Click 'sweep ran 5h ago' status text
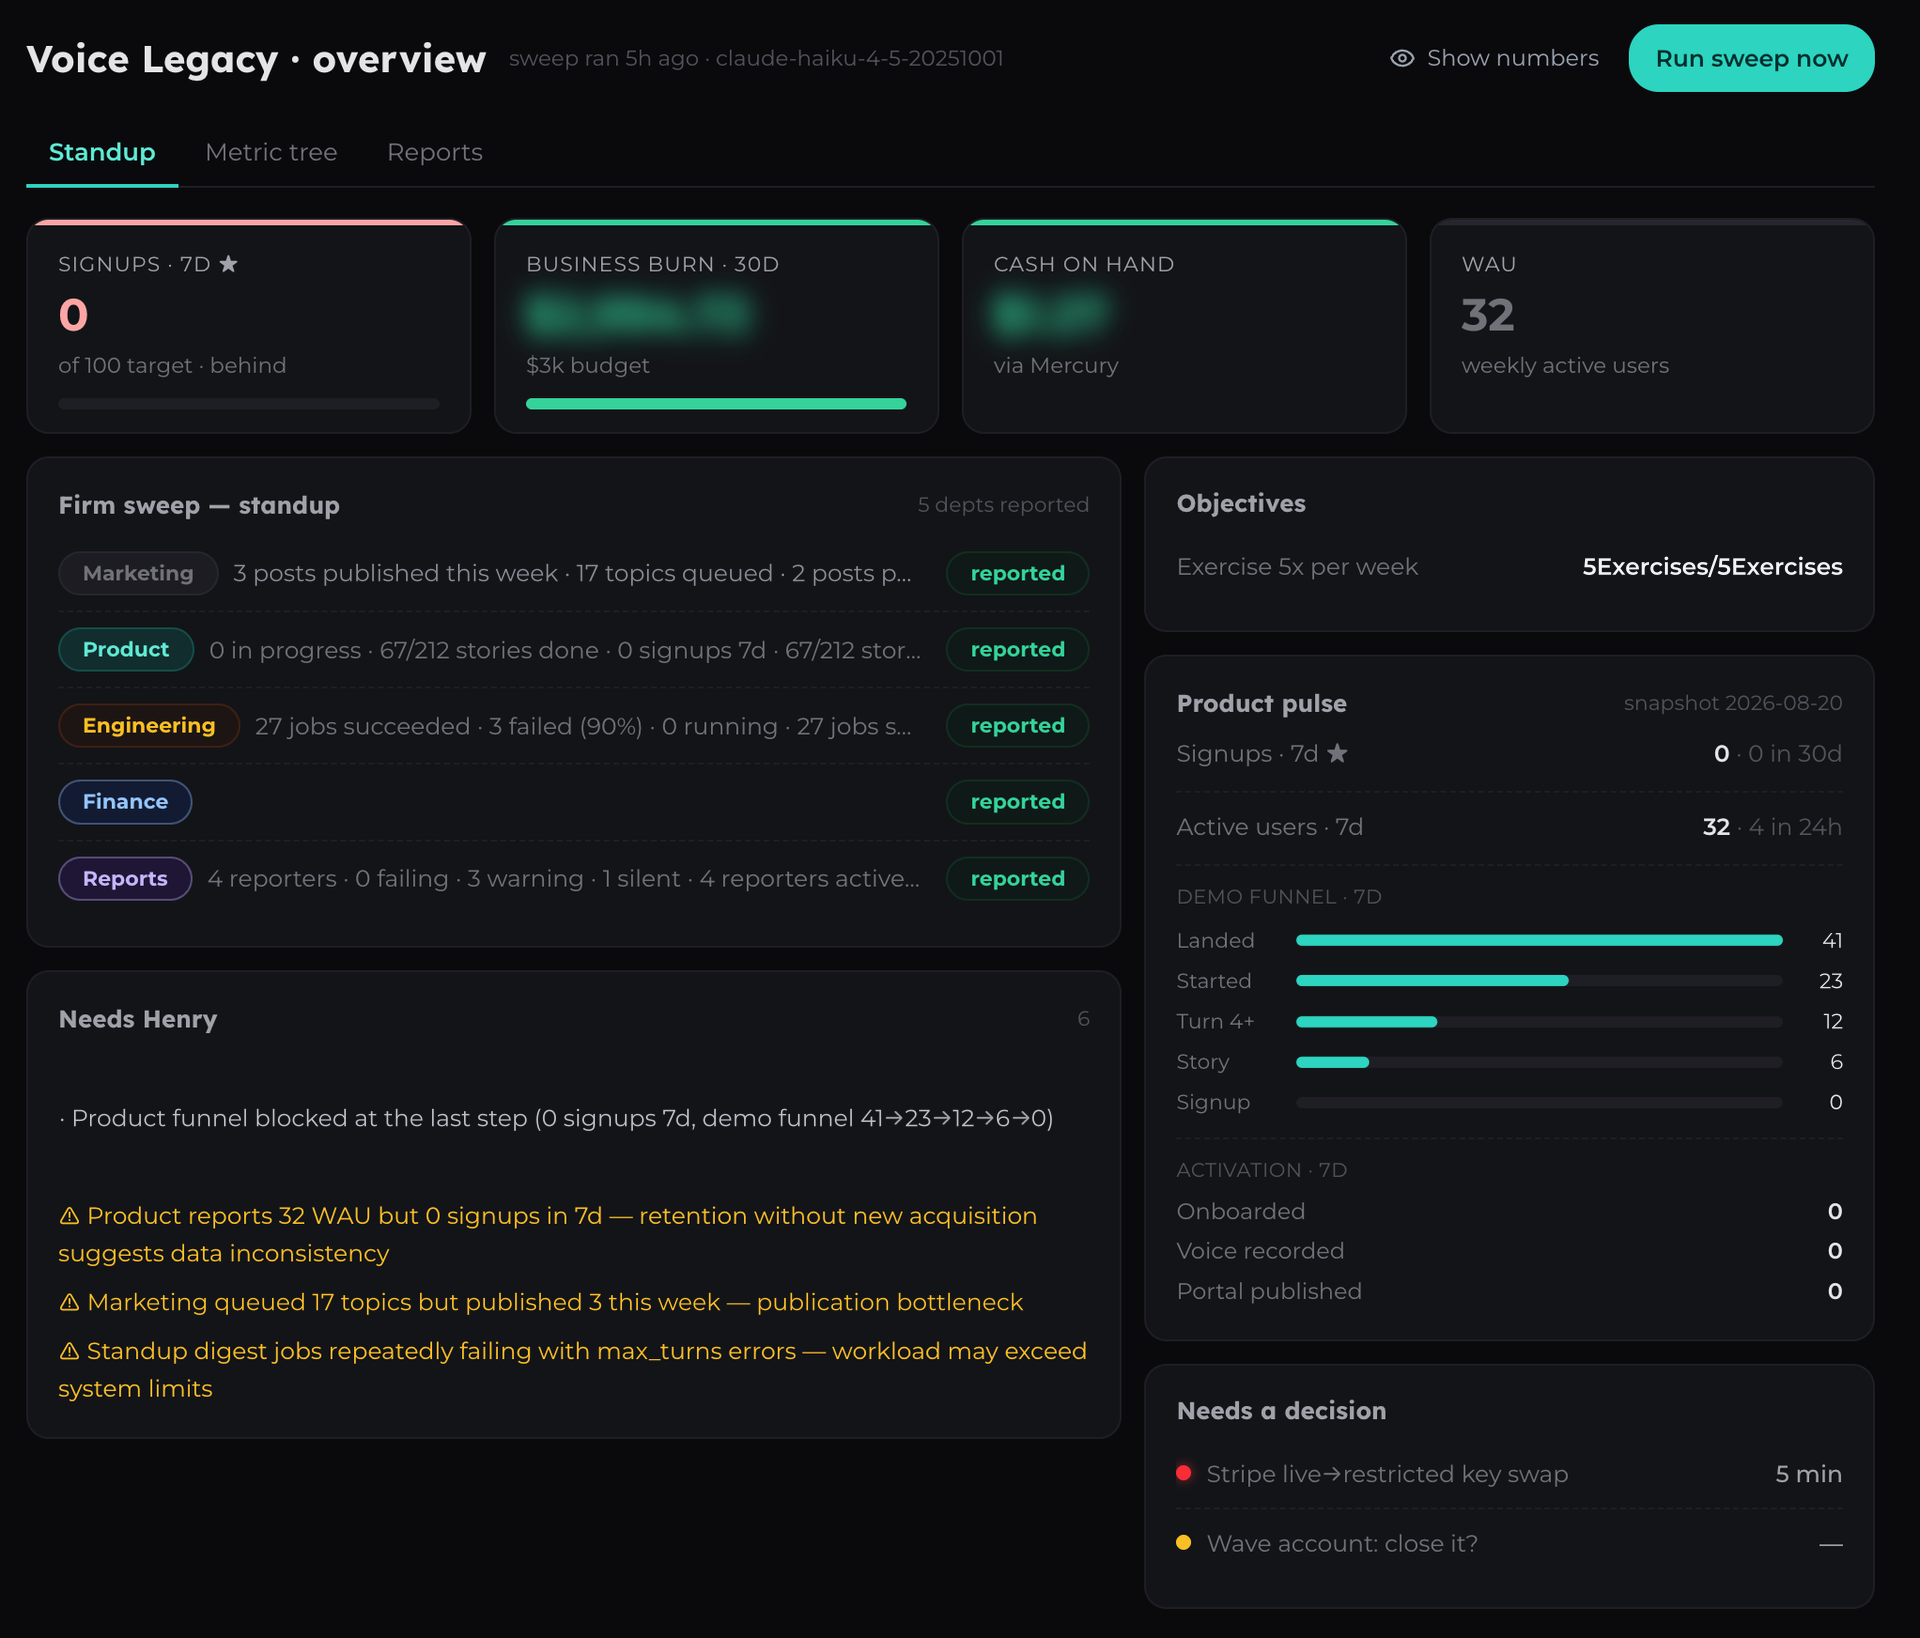Viewport: 1920px width, 1638px height. click(603, 58)
